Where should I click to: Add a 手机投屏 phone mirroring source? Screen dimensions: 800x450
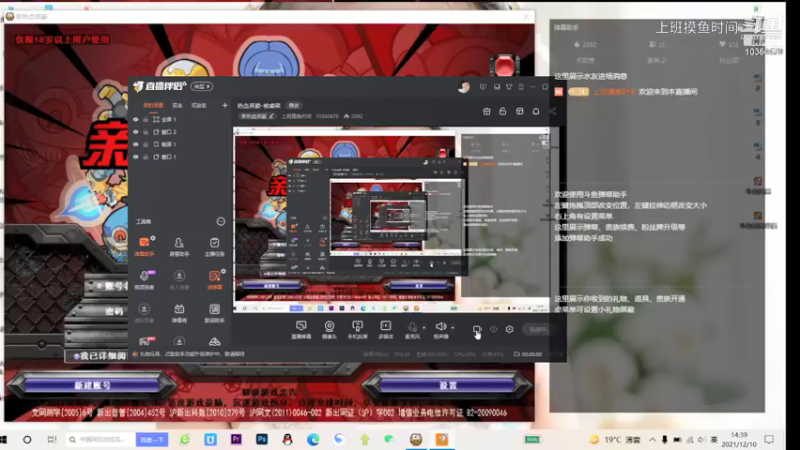pos(358,329)
